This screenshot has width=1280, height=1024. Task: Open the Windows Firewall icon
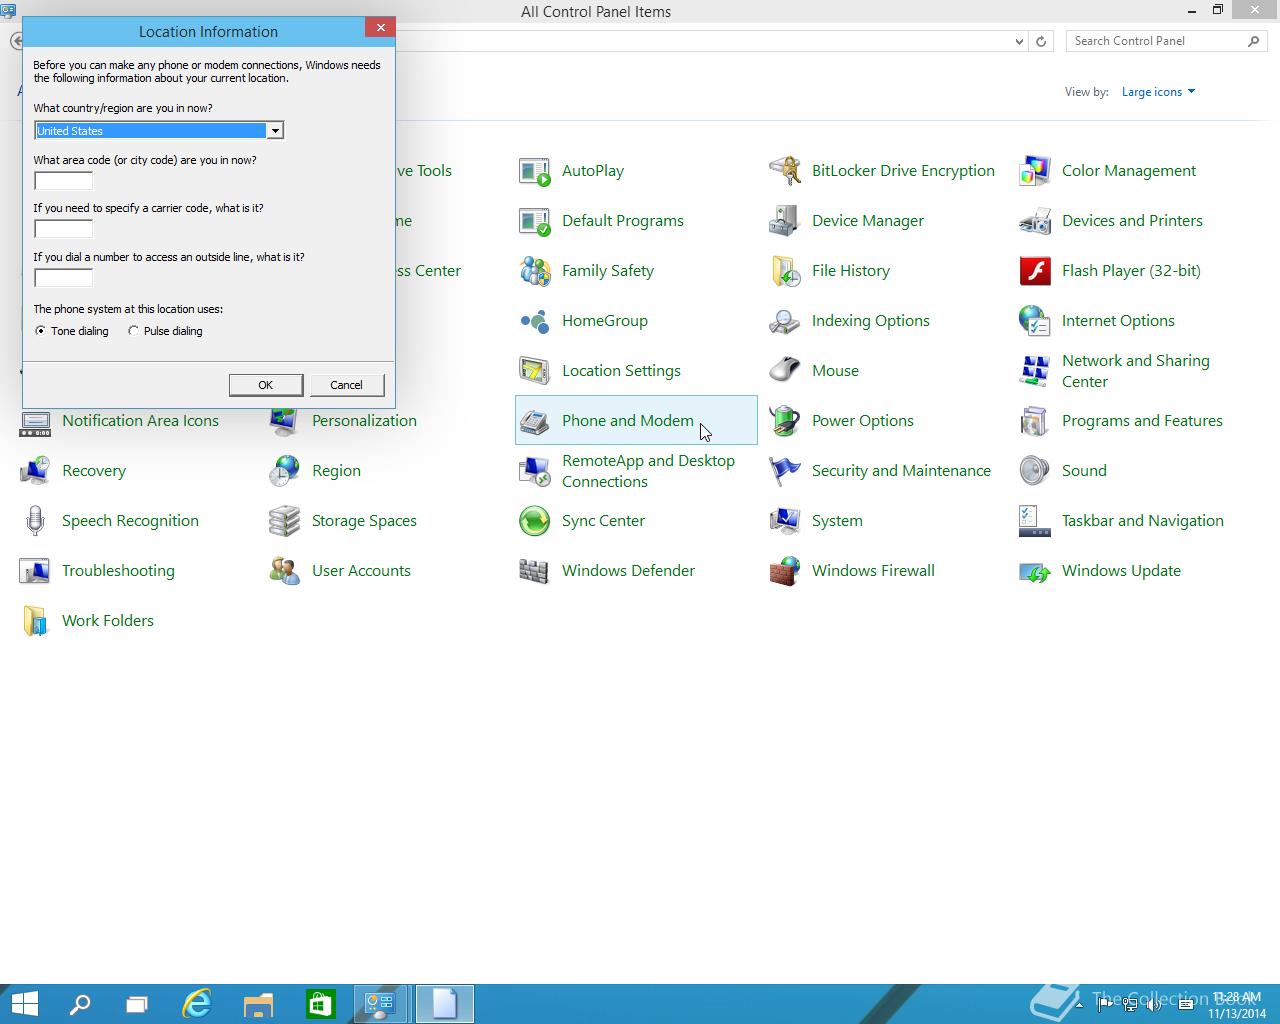coord(785,571)
